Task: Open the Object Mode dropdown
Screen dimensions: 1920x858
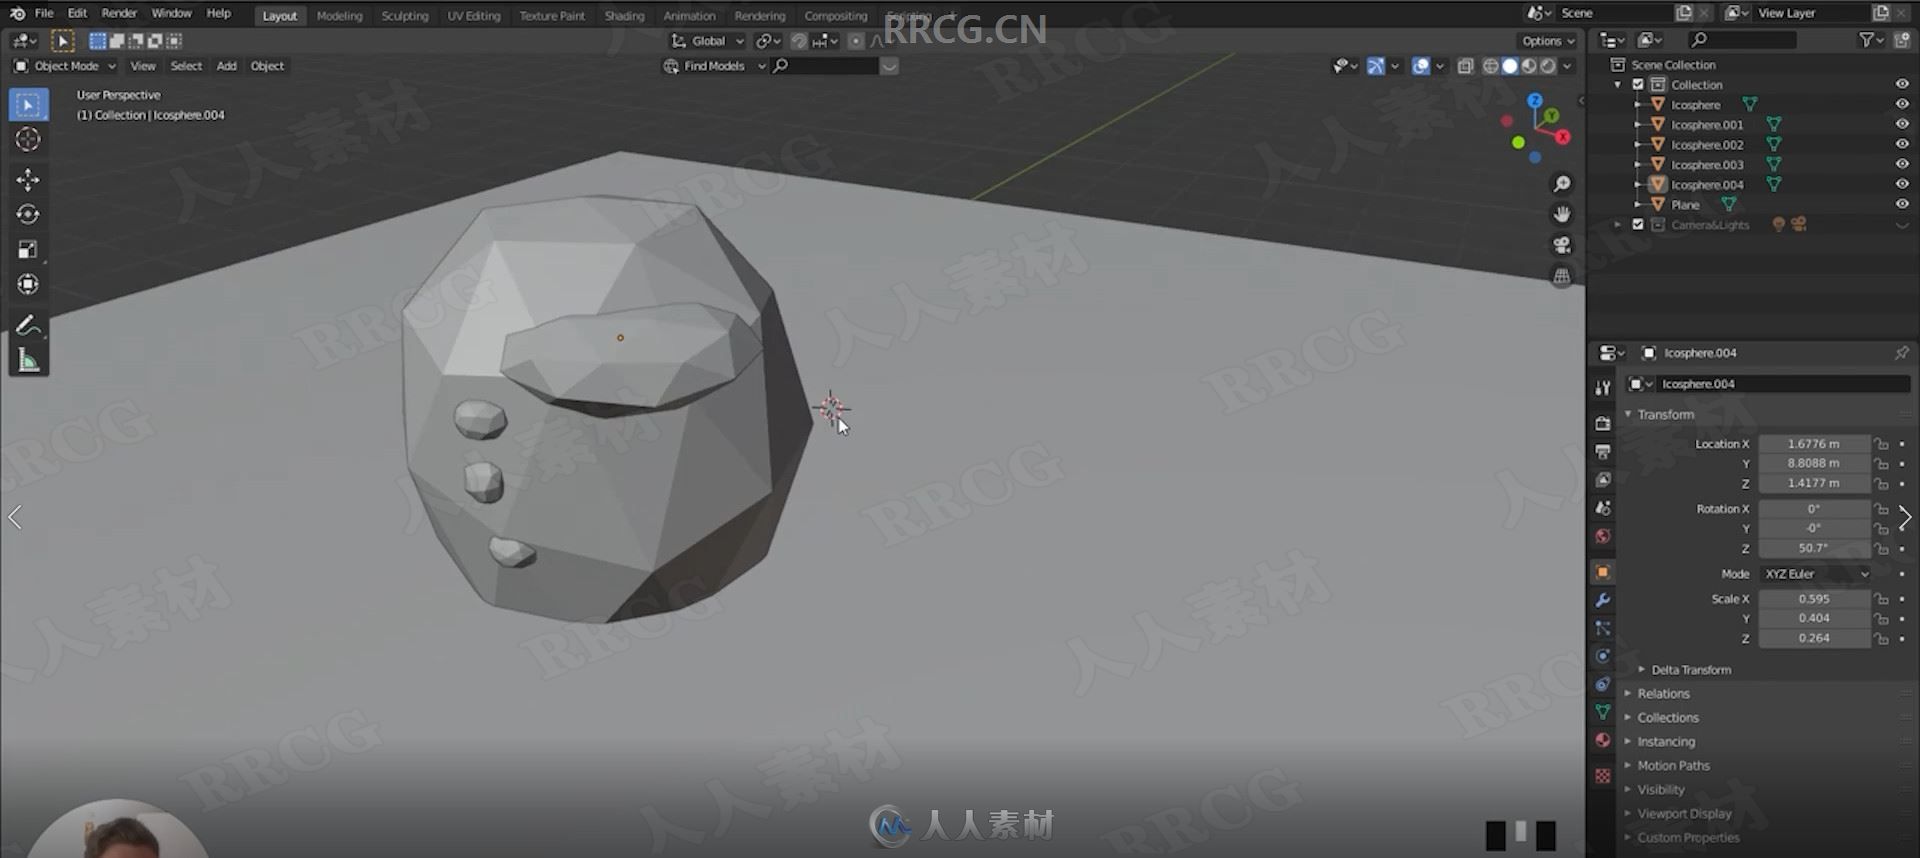Action: tap(65, 66)
